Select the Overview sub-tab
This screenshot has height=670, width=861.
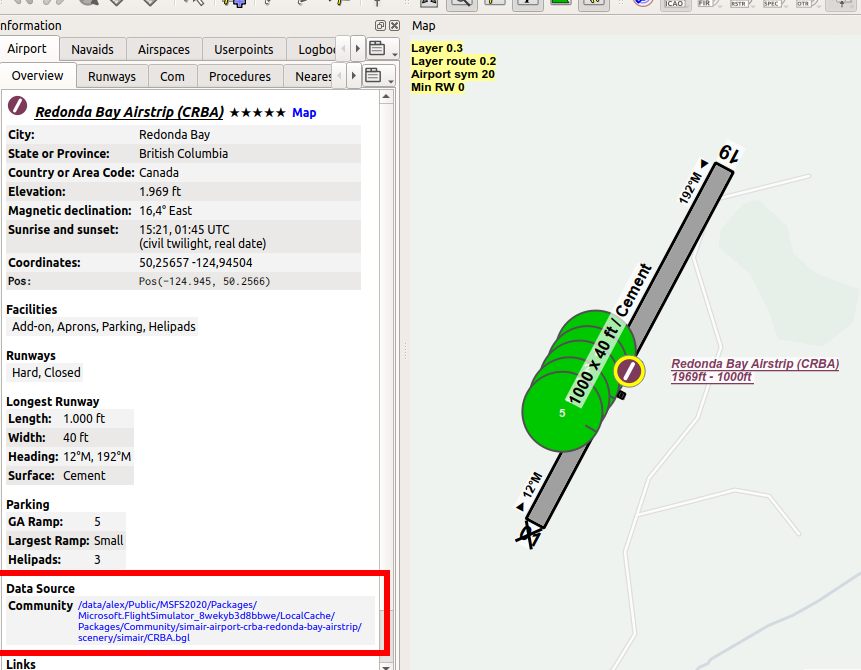(x=37, y=76)
